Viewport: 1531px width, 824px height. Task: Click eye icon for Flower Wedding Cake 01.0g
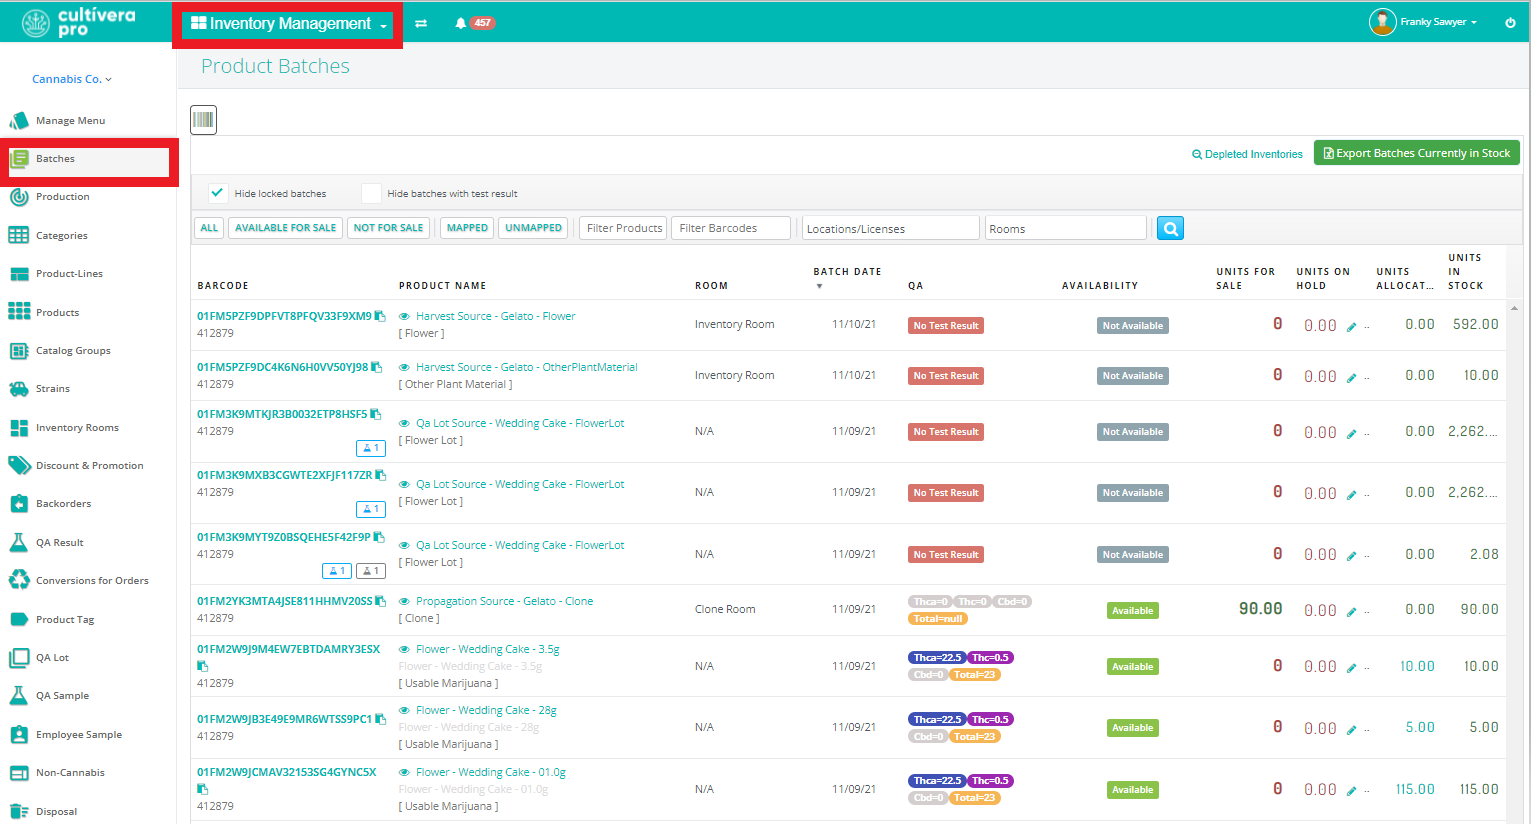(404, 773)
